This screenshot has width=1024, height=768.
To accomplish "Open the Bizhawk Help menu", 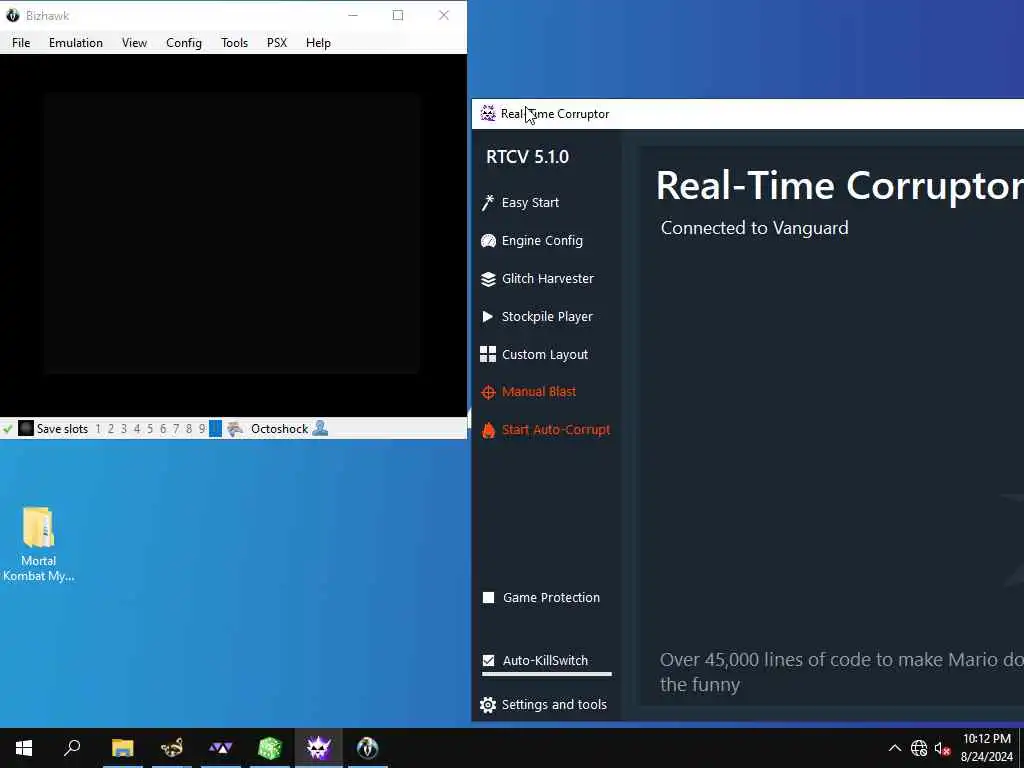I will pos(318,42).
